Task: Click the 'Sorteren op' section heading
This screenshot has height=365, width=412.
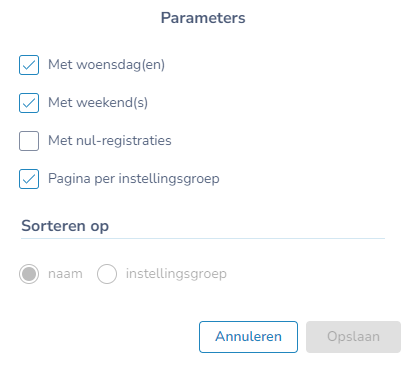Action: click(x=65, y=226)
